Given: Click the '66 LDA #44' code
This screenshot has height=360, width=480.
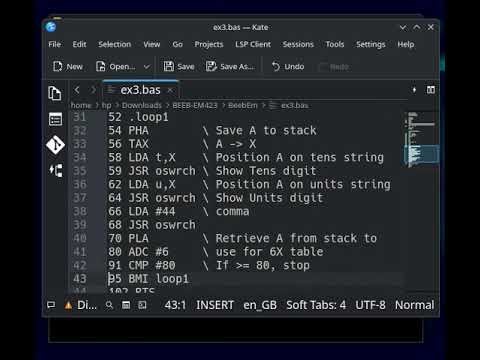Looking at the screenshot, I should pyautogui.click(x=142, y=211).
